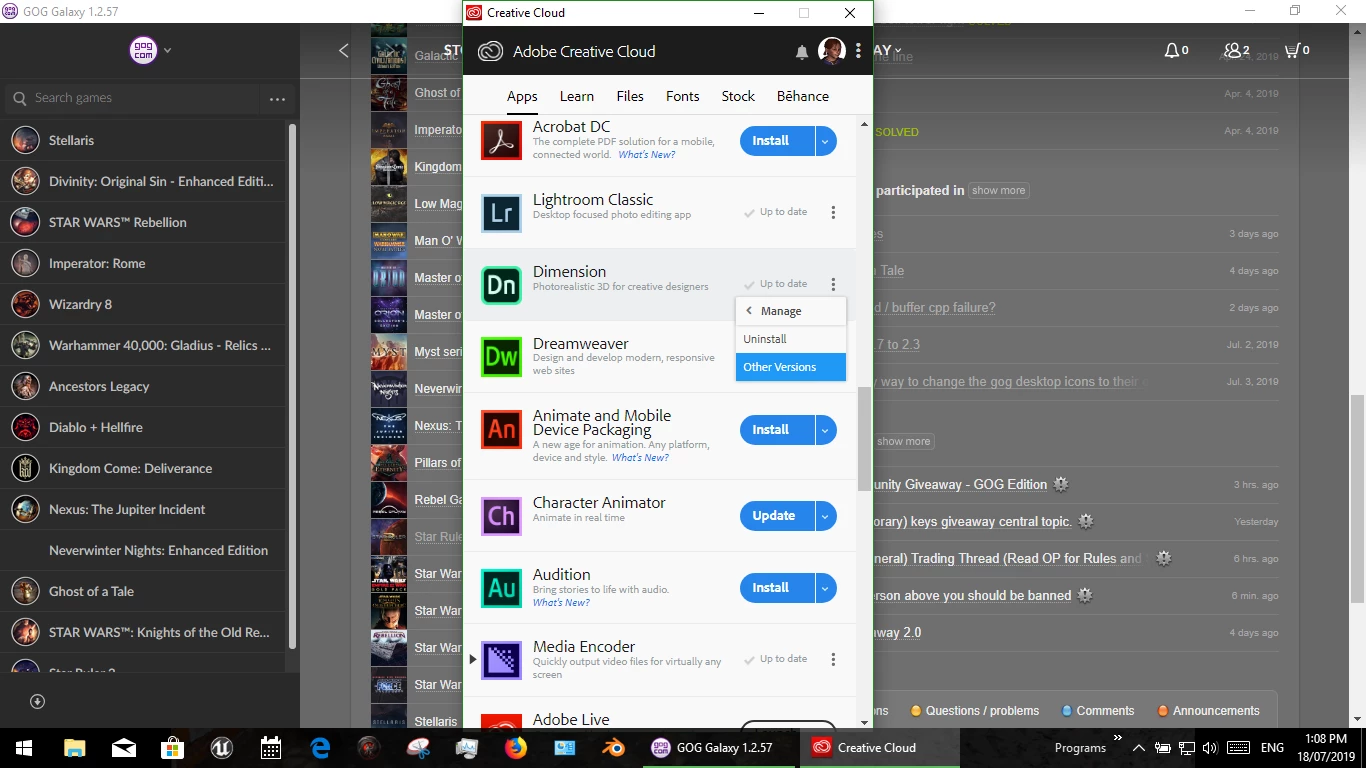Click the Media Encoder icon

point(501,660)
